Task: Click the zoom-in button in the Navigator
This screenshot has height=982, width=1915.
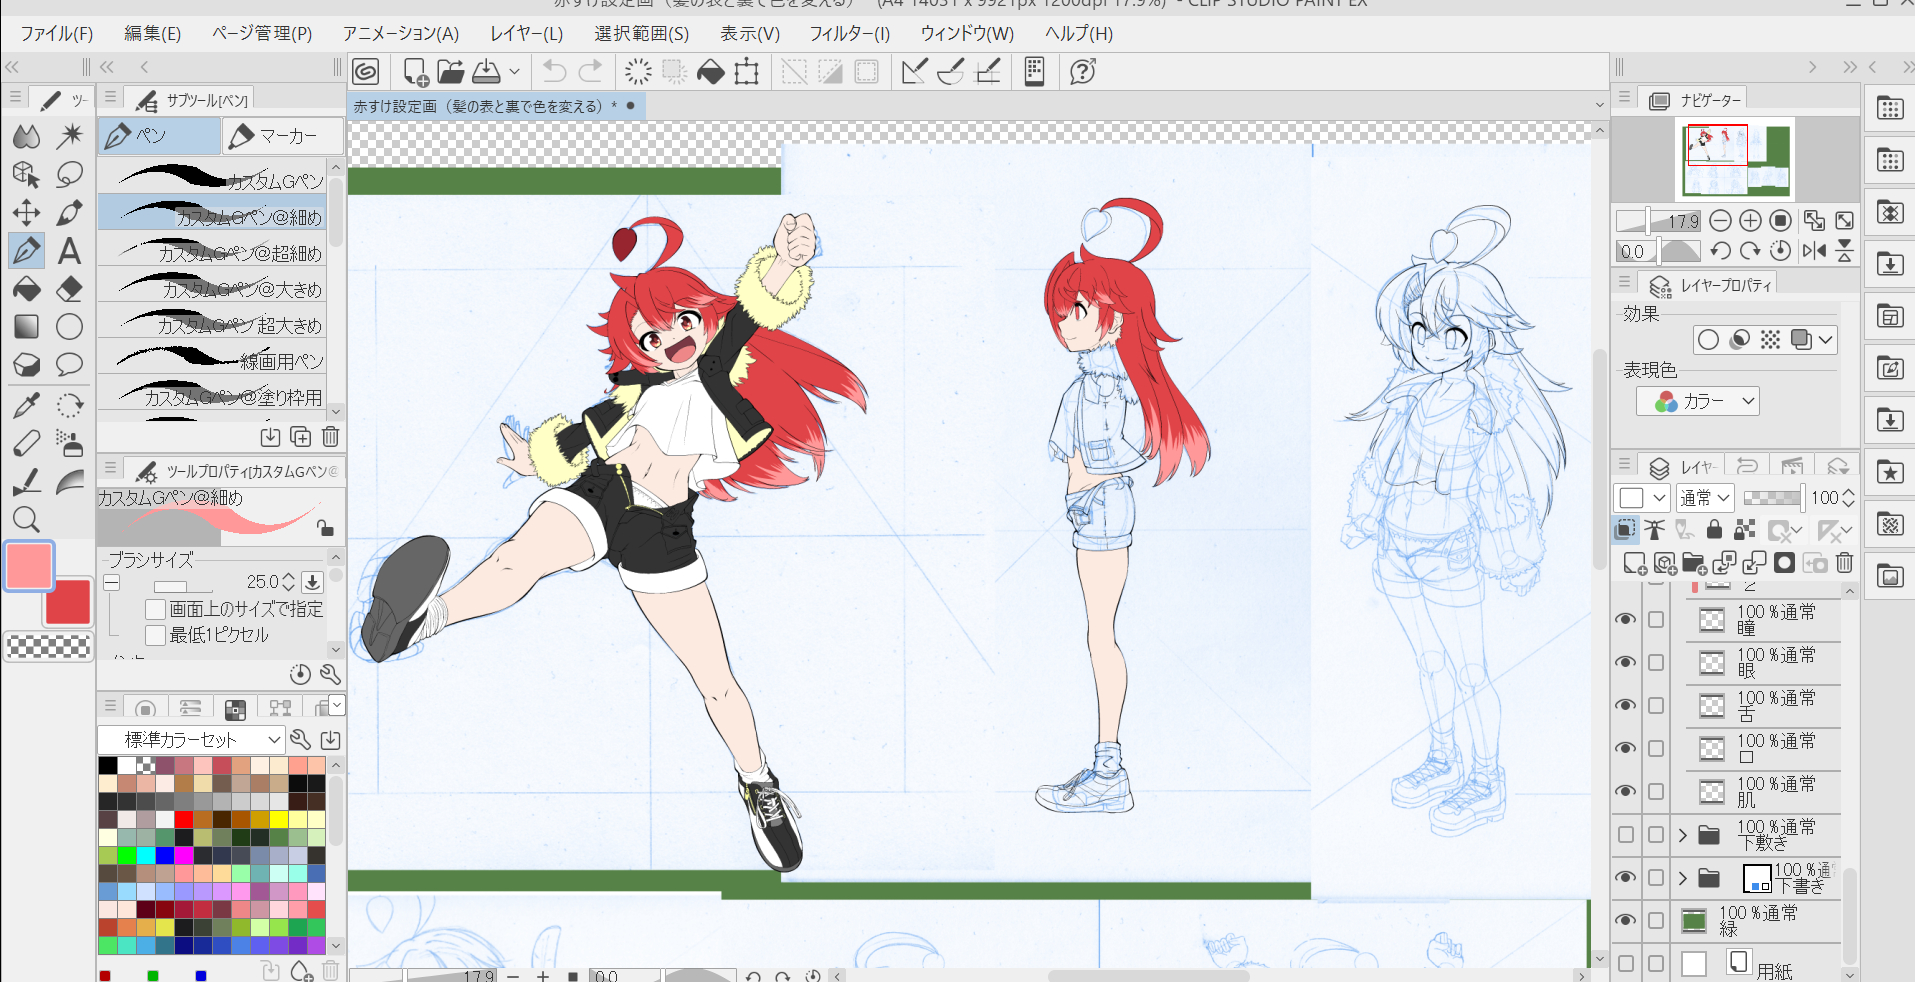Action: [x=1751, y=220]
